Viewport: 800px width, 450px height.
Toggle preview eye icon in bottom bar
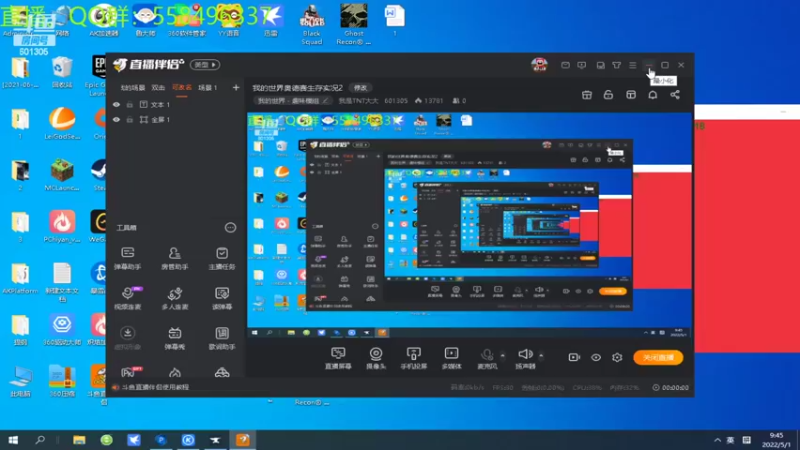coord(596,357)
